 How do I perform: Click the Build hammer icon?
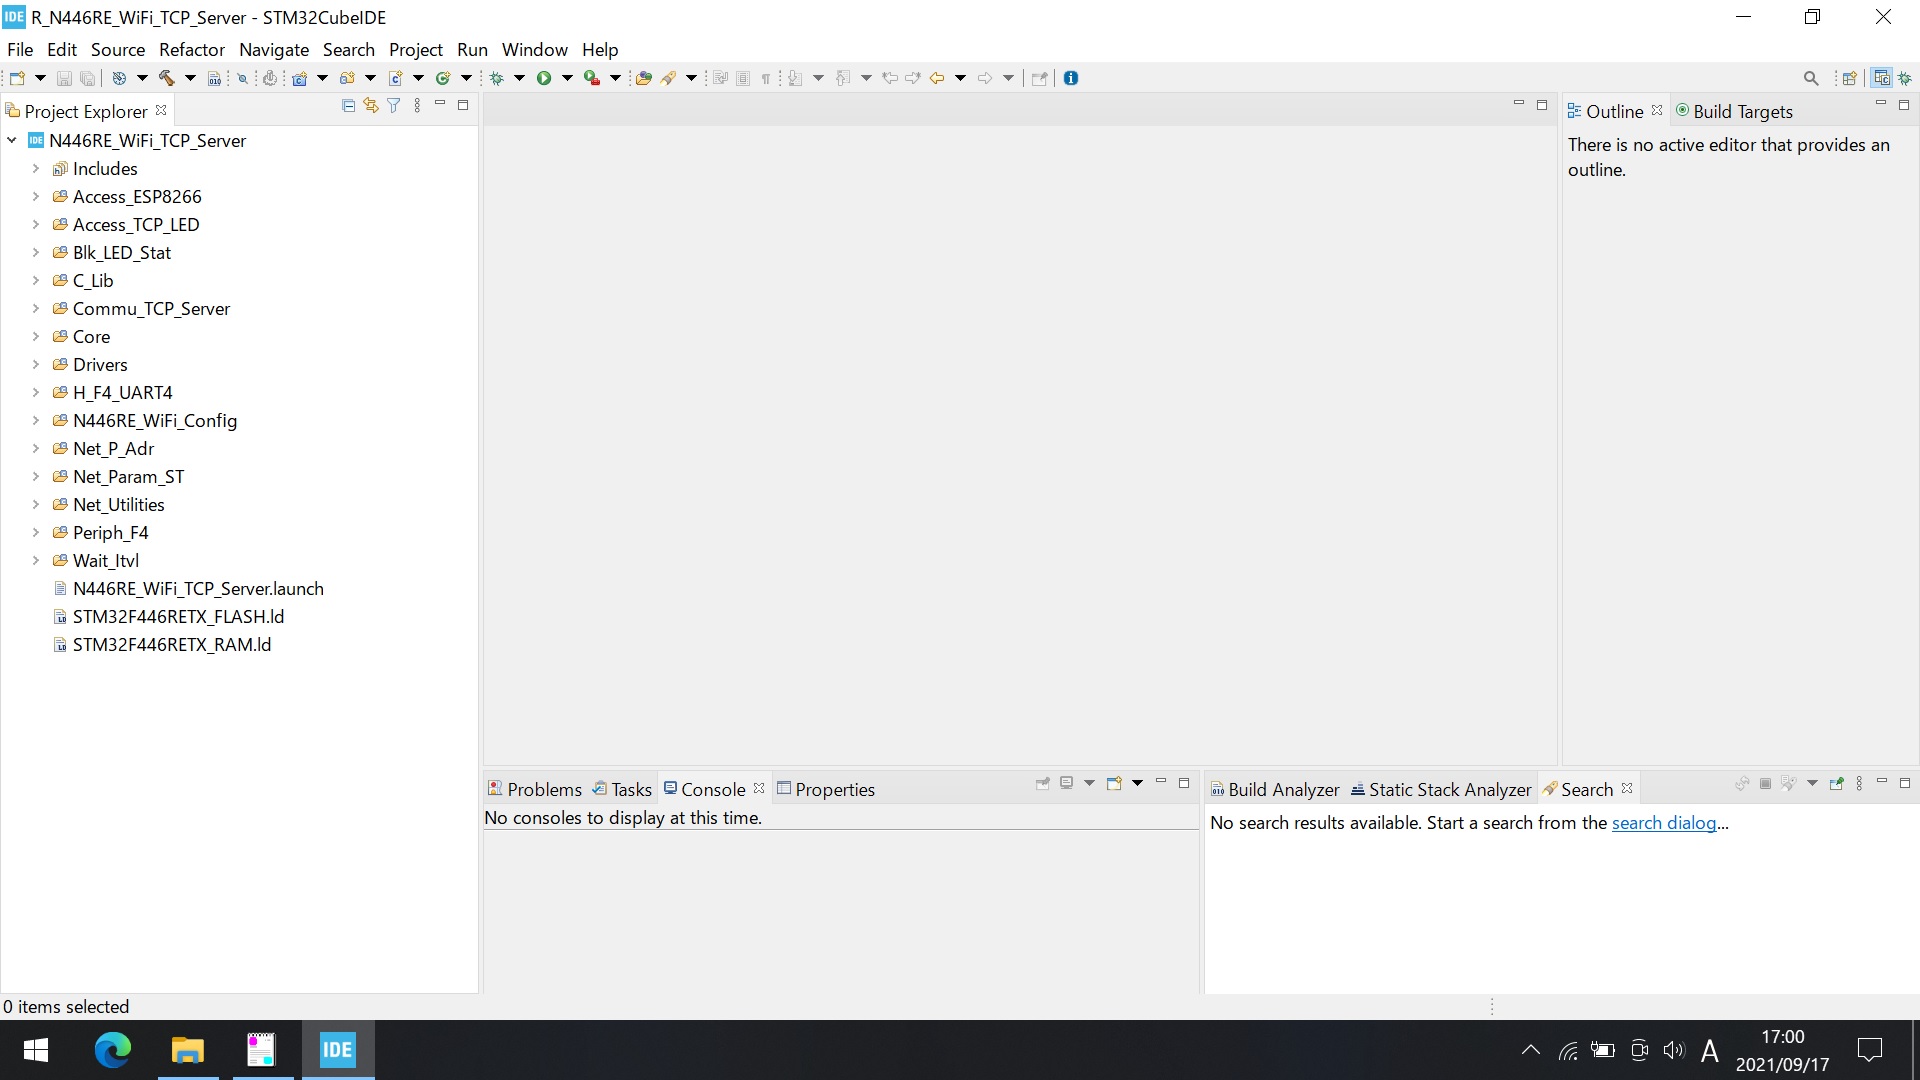(x=166, y=78)
